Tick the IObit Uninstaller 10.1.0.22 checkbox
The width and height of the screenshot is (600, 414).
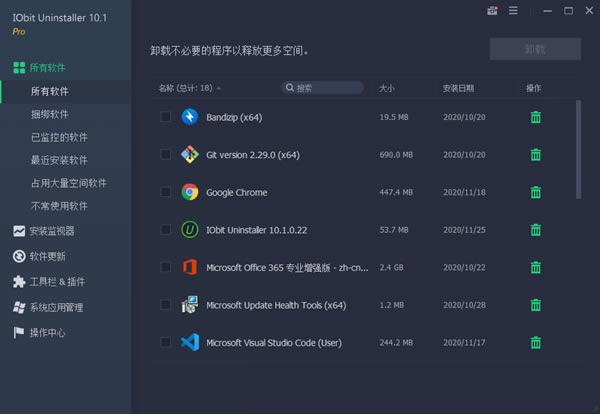pos(165,230)
